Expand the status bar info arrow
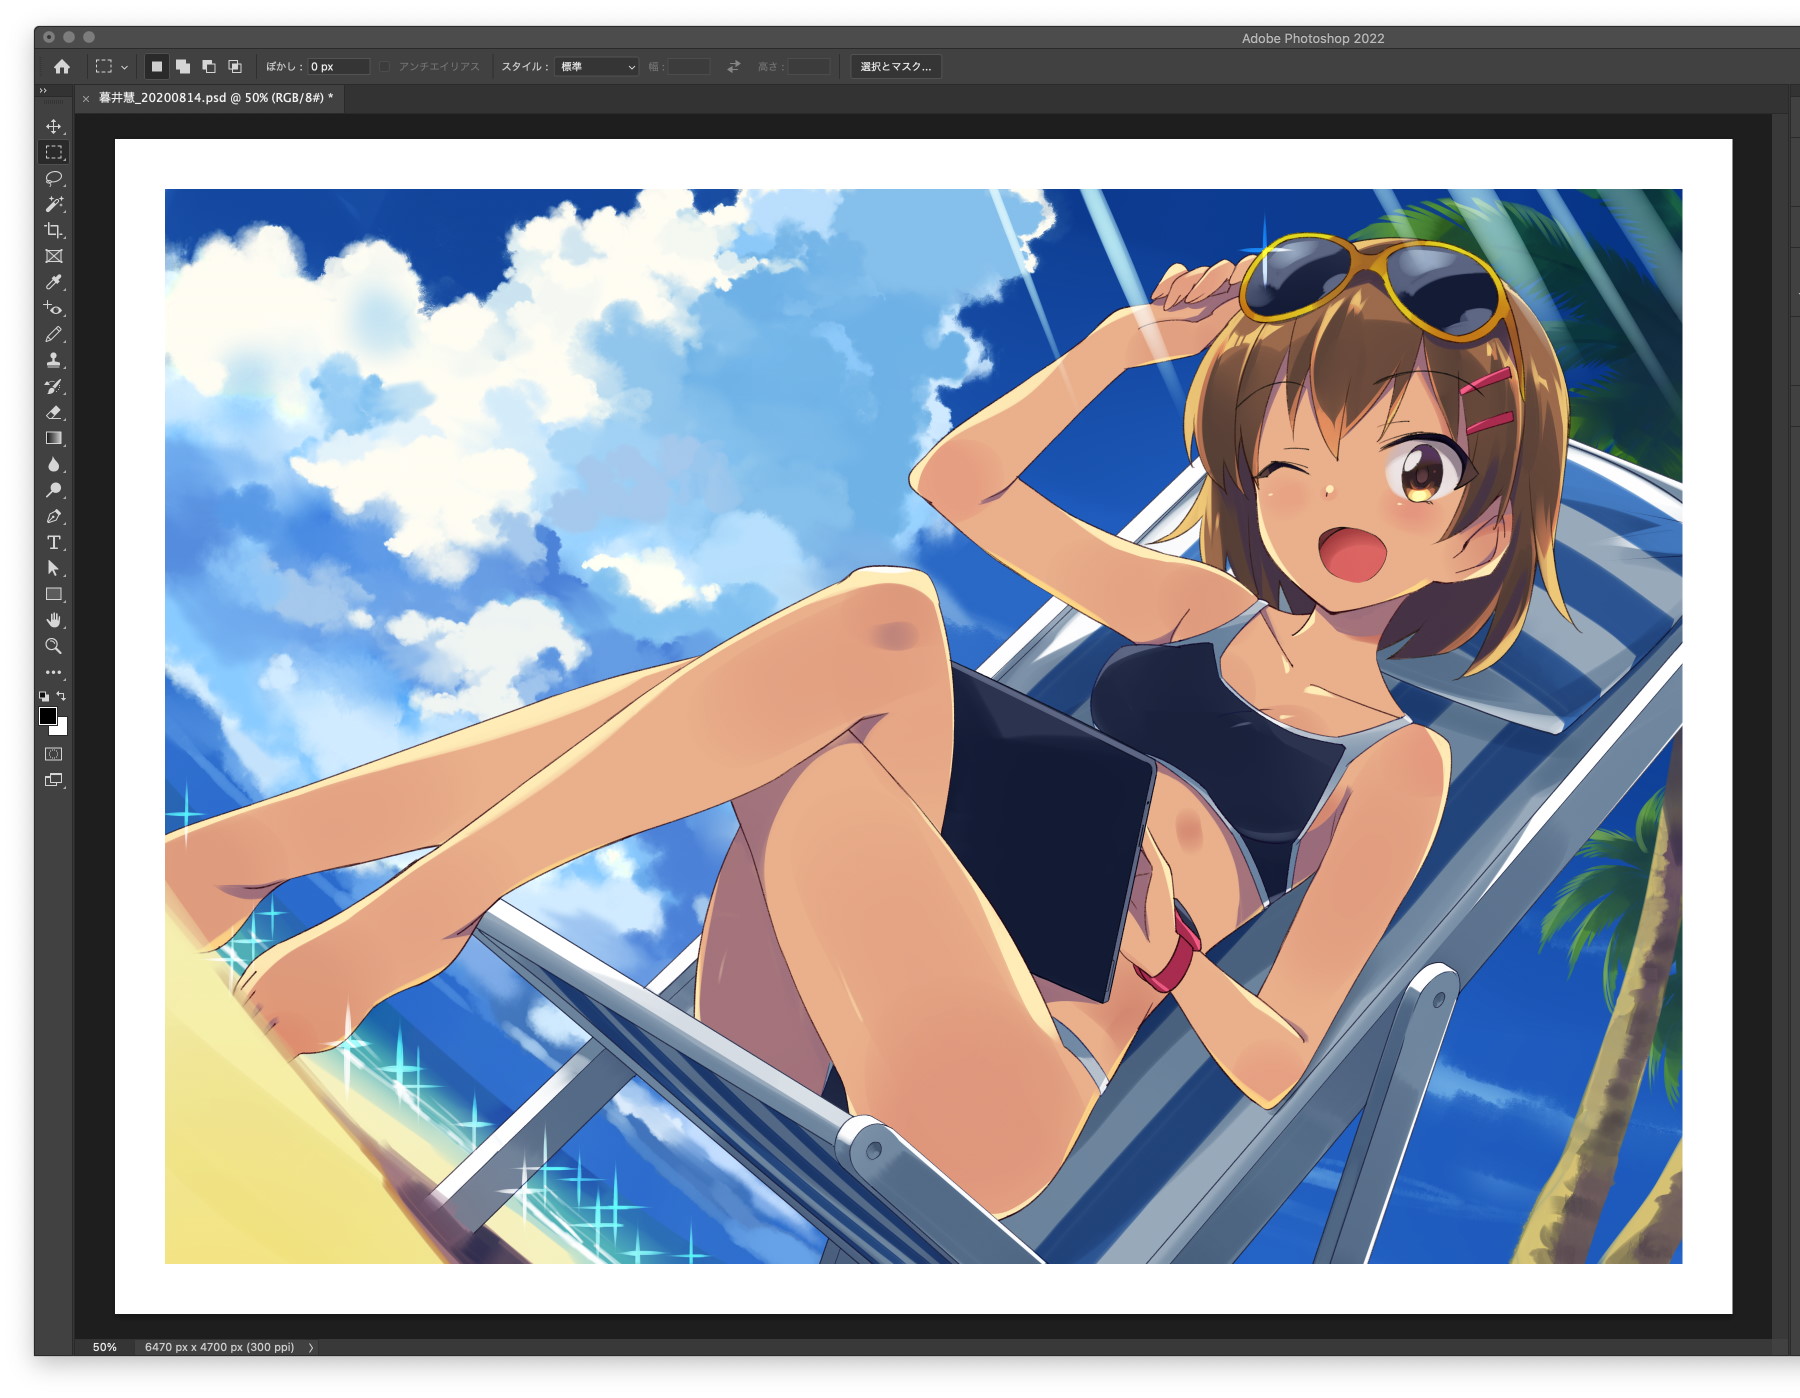This screenshot has width=1800, height=1398. tap(311, 1347)
